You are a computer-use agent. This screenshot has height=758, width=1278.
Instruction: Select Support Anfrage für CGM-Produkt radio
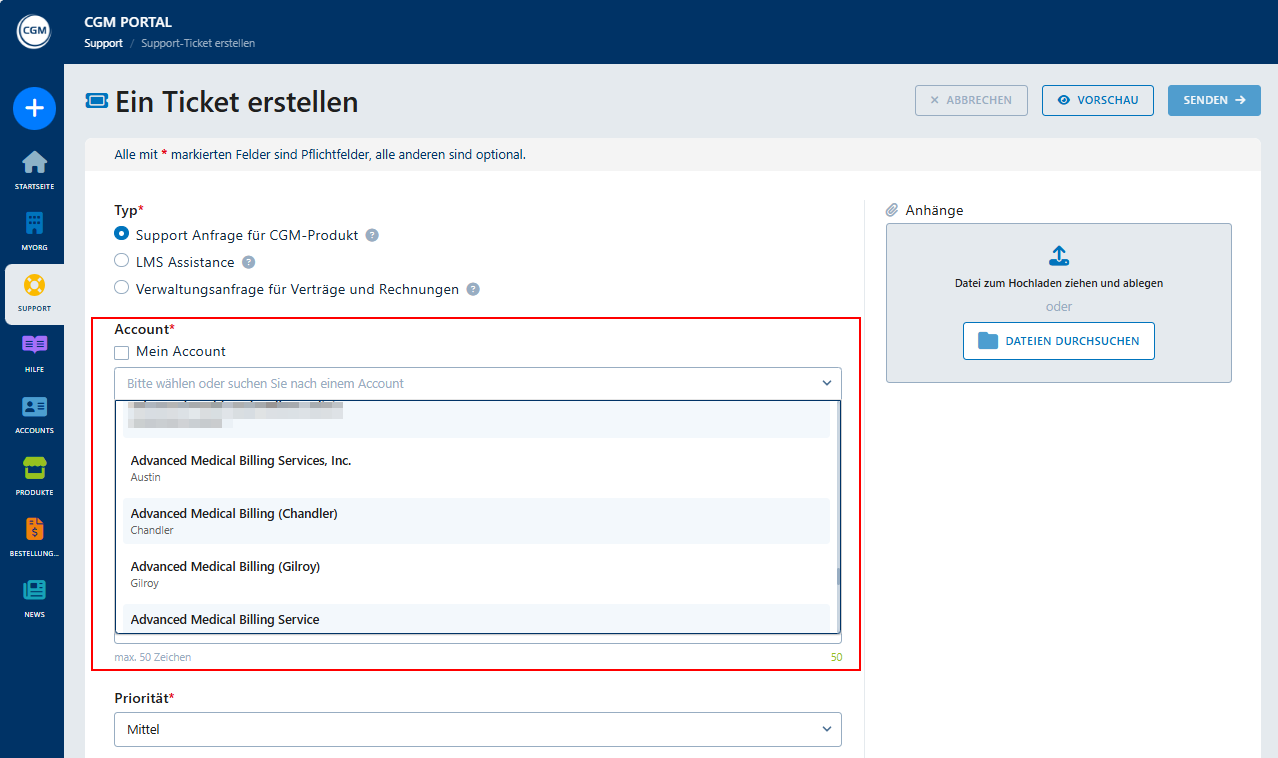tap(122, 234)
